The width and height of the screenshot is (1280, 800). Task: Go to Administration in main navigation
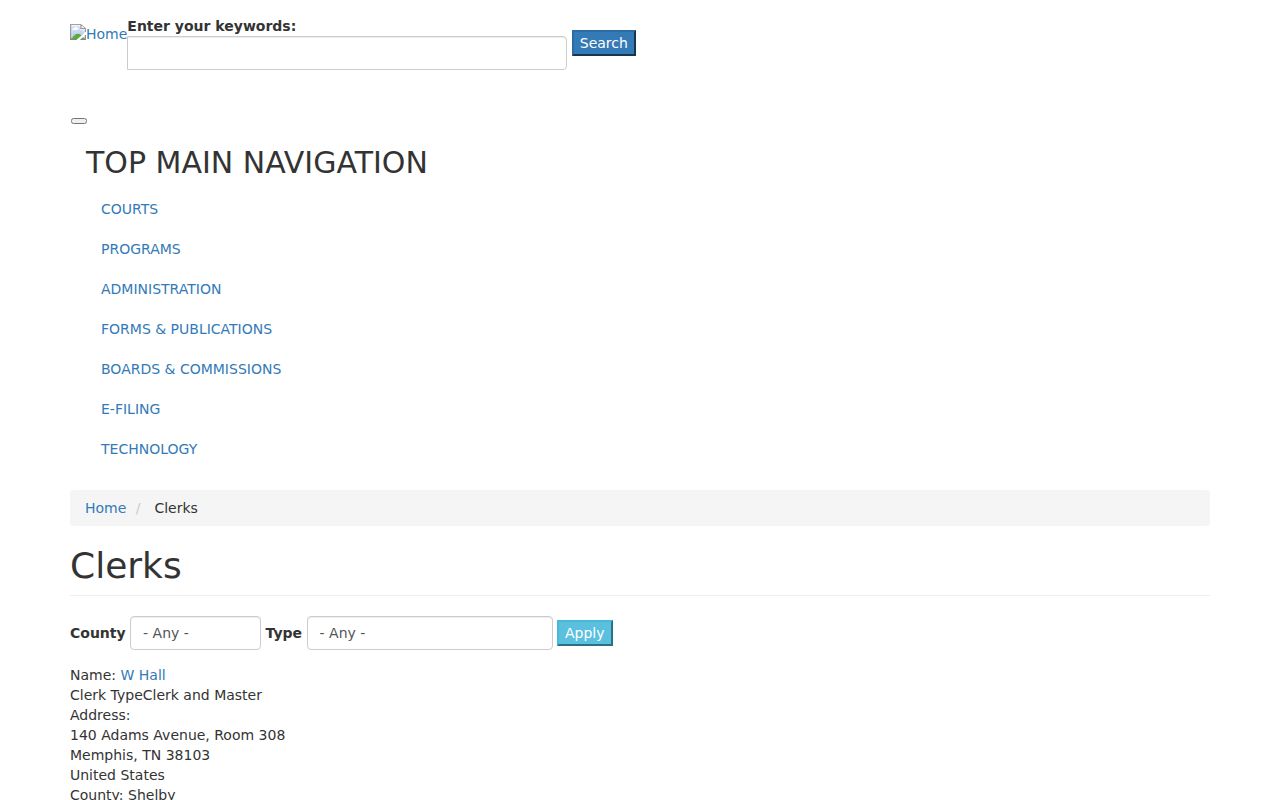coord(161,289)
